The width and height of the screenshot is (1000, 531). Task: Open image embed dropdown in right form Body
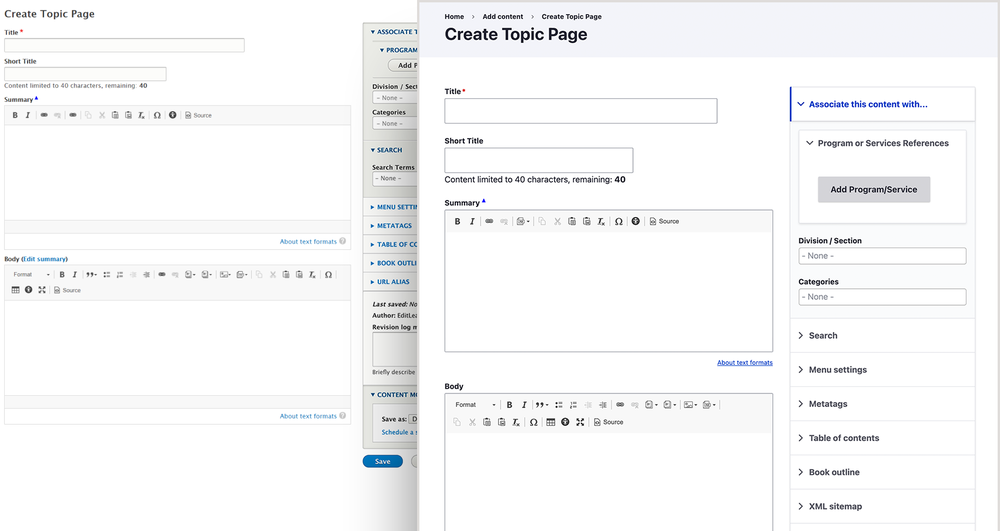690,405
